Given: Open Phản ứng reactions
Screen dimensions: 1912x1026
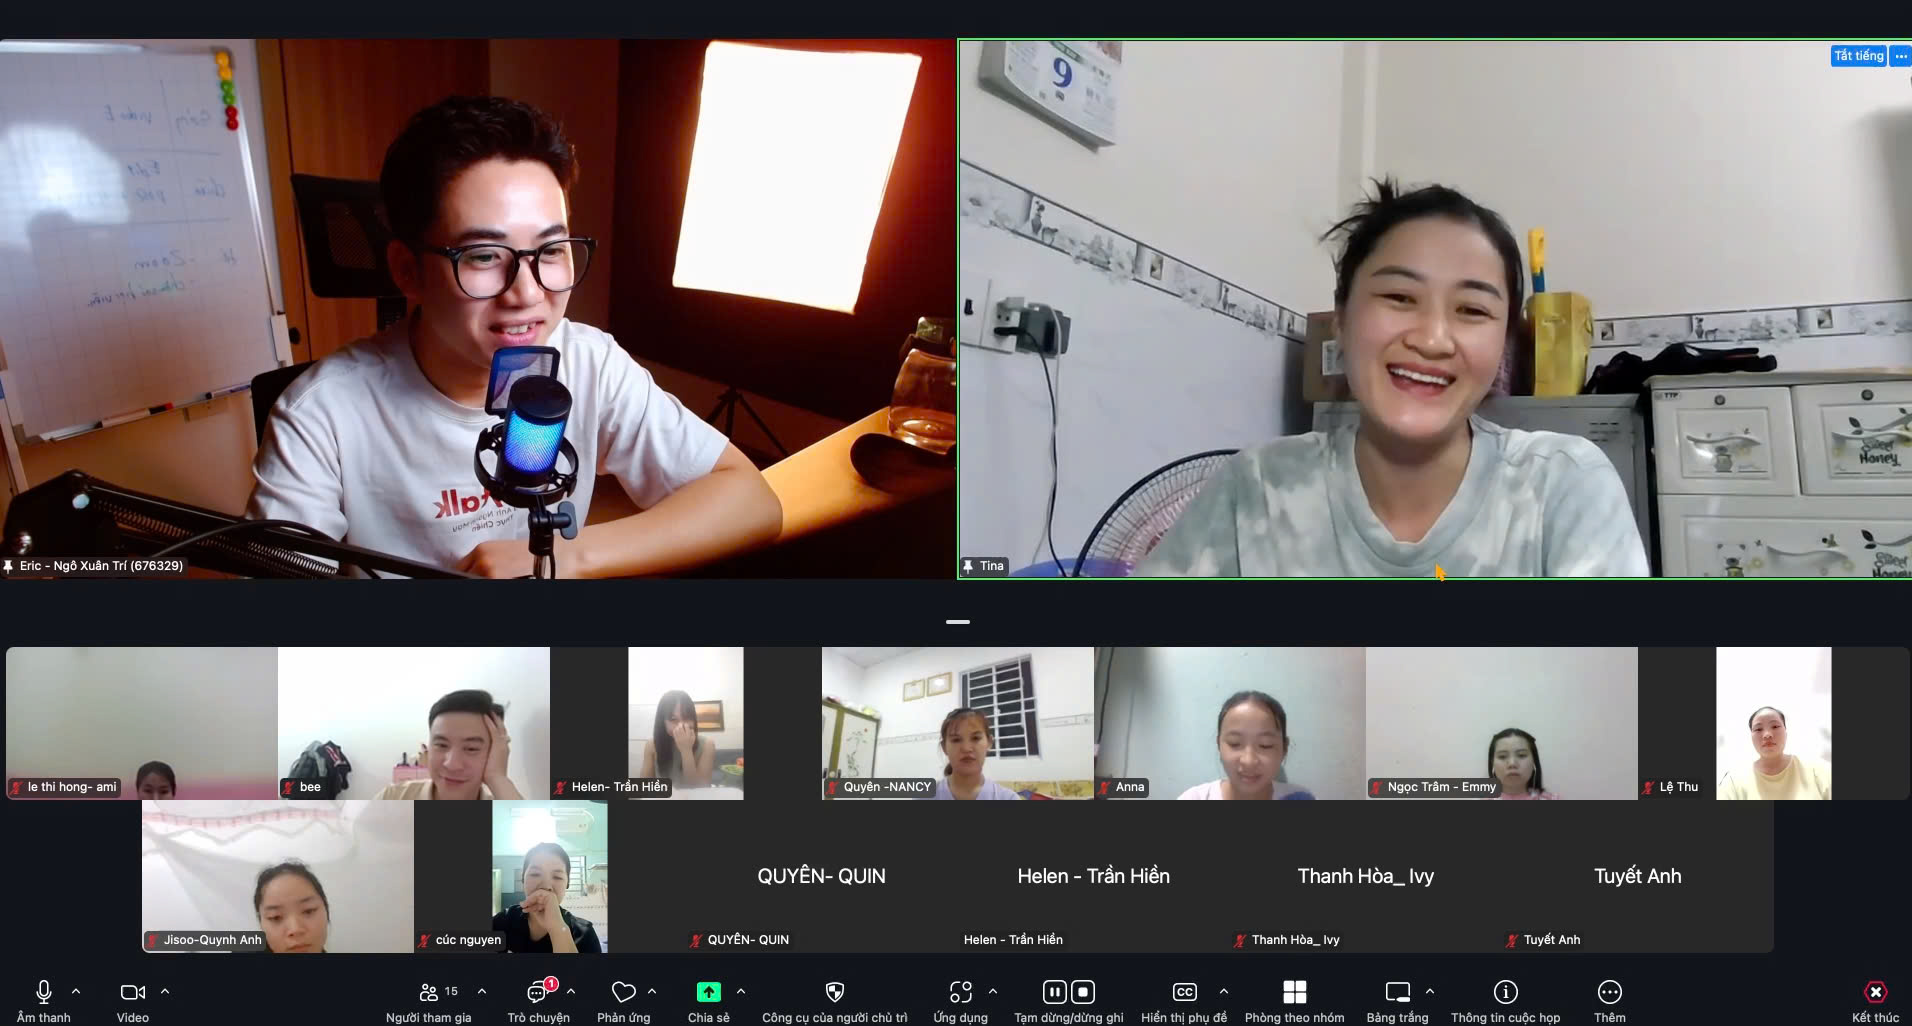Looking at the screenshot, I should 623,993.
